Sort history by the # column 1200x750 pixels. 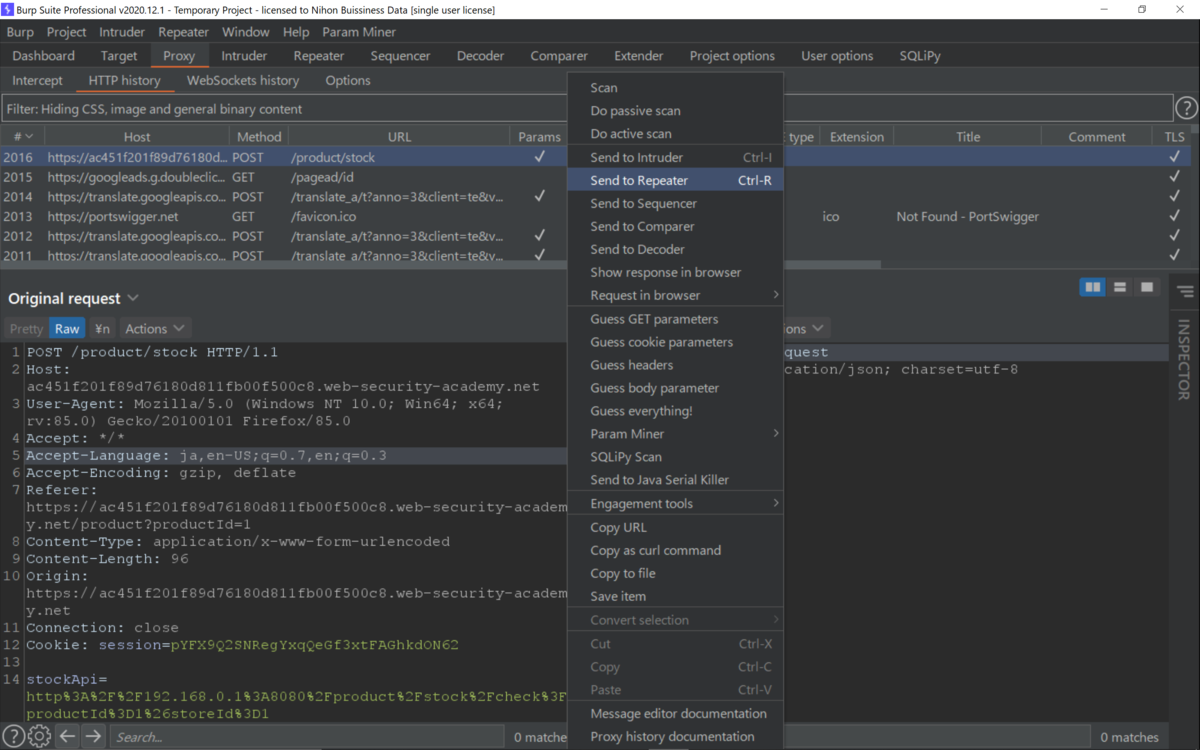[x=22, y=137]
